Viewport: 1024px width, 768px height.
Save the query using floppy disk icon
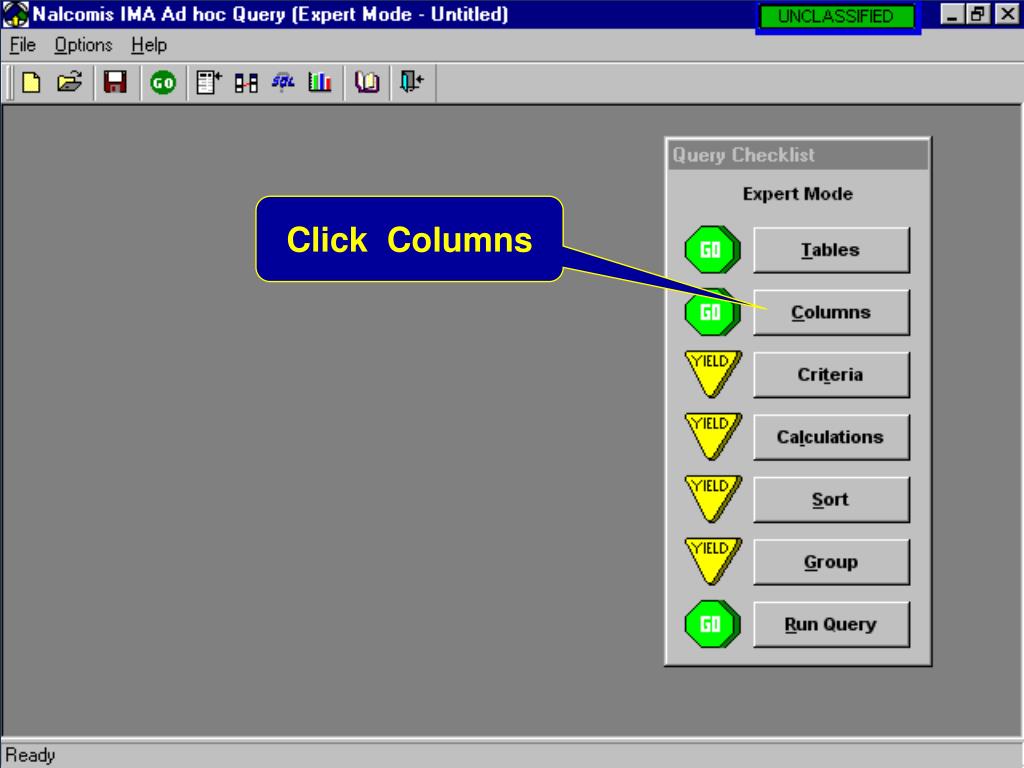tap(115, 83)
